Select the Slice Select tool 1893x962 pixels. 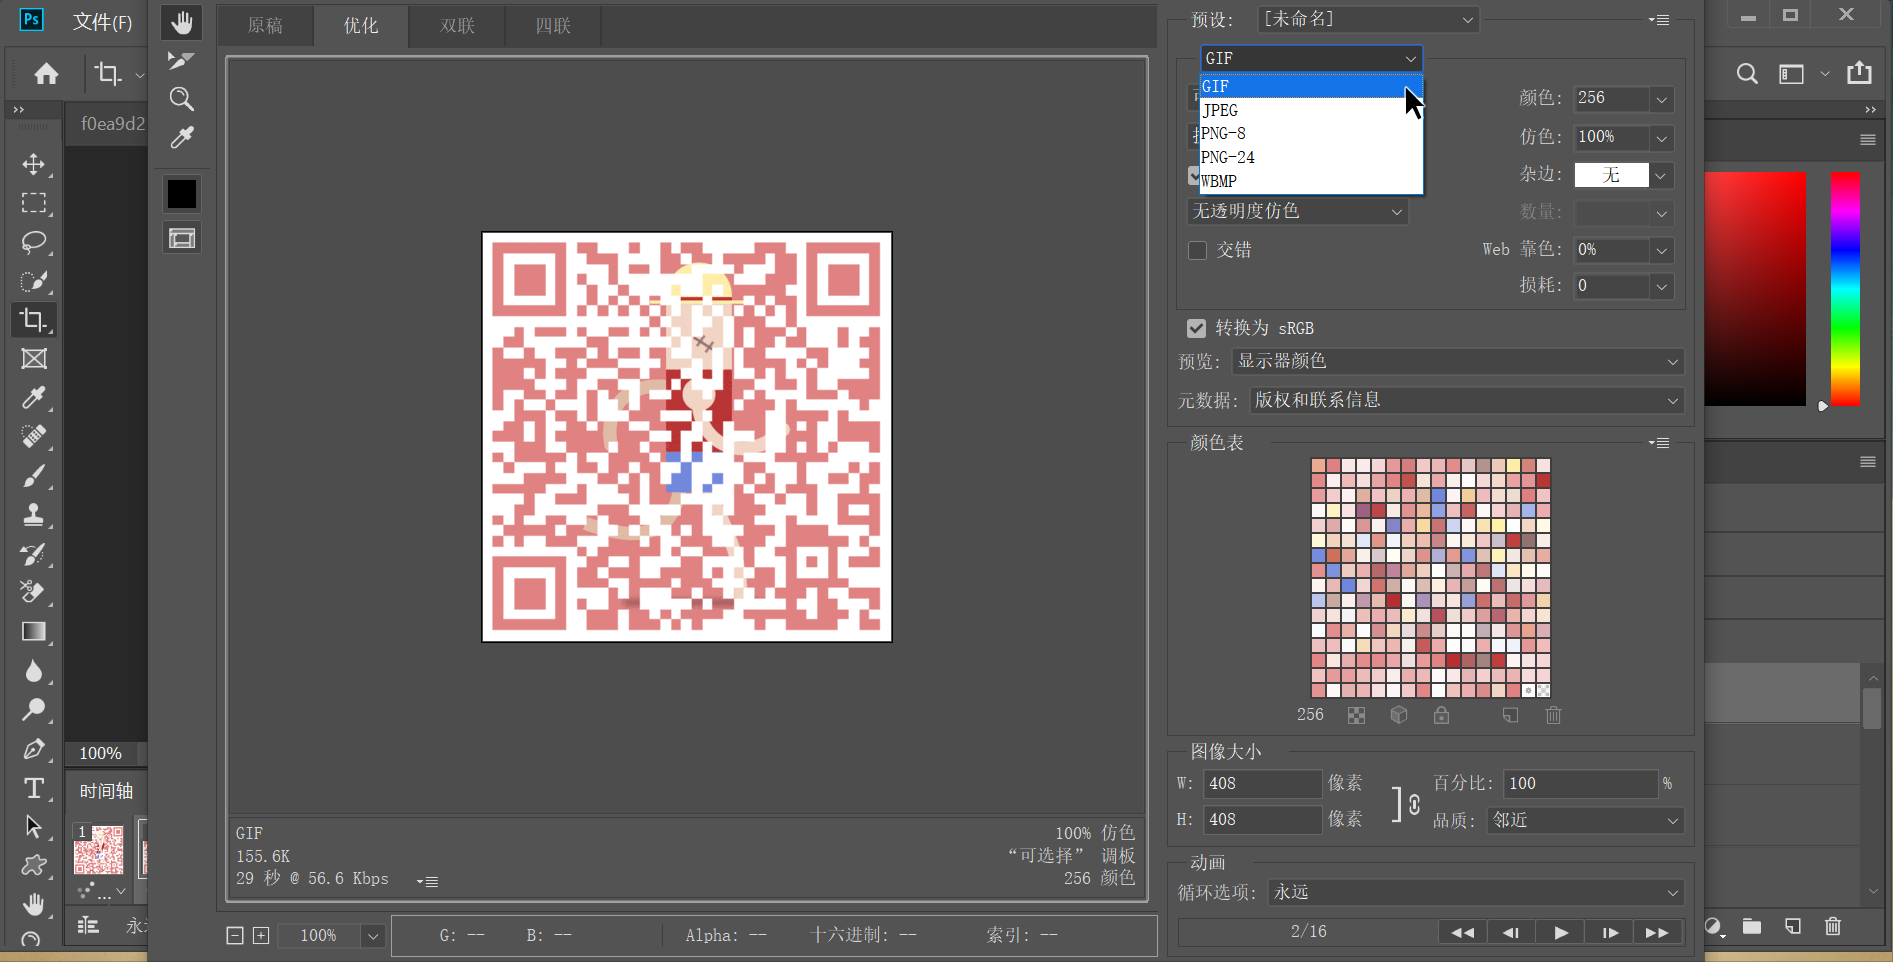pos(181,60)
